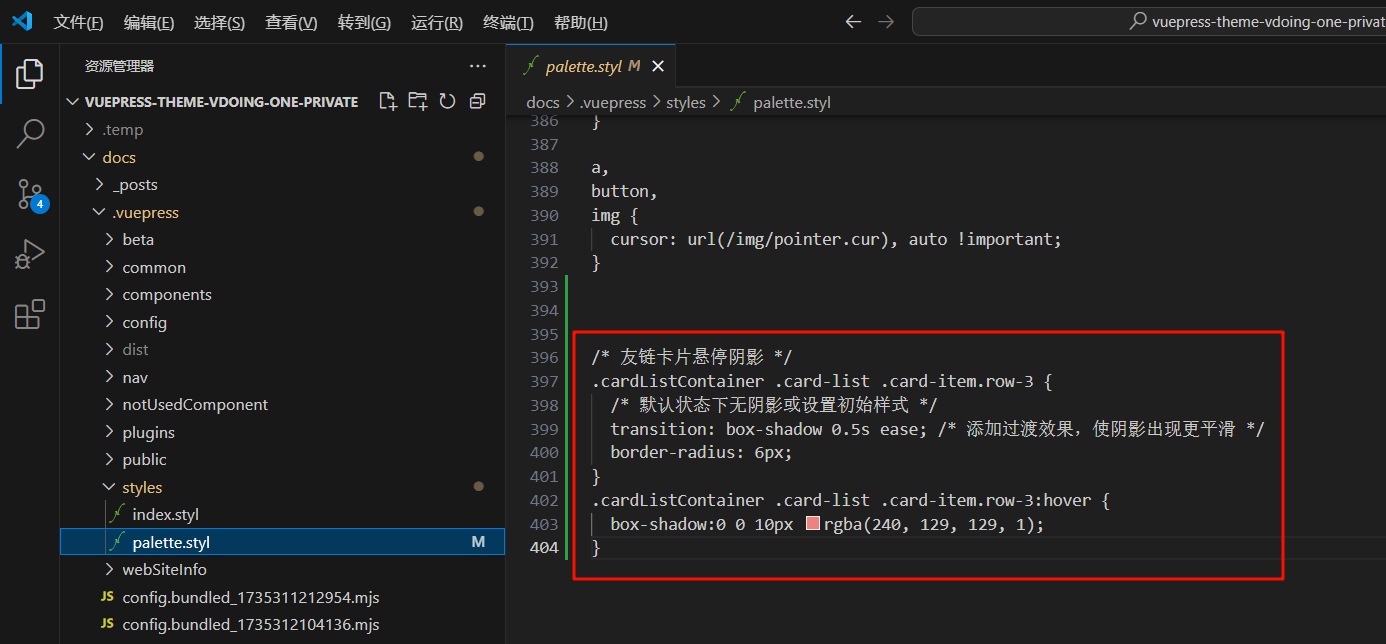The width and height of the screenshot is (1386, 644).
Task: Click the /* 友链卡片悬停阴影 */ comment
Action: pyautogui.click(x=692, y=358)
